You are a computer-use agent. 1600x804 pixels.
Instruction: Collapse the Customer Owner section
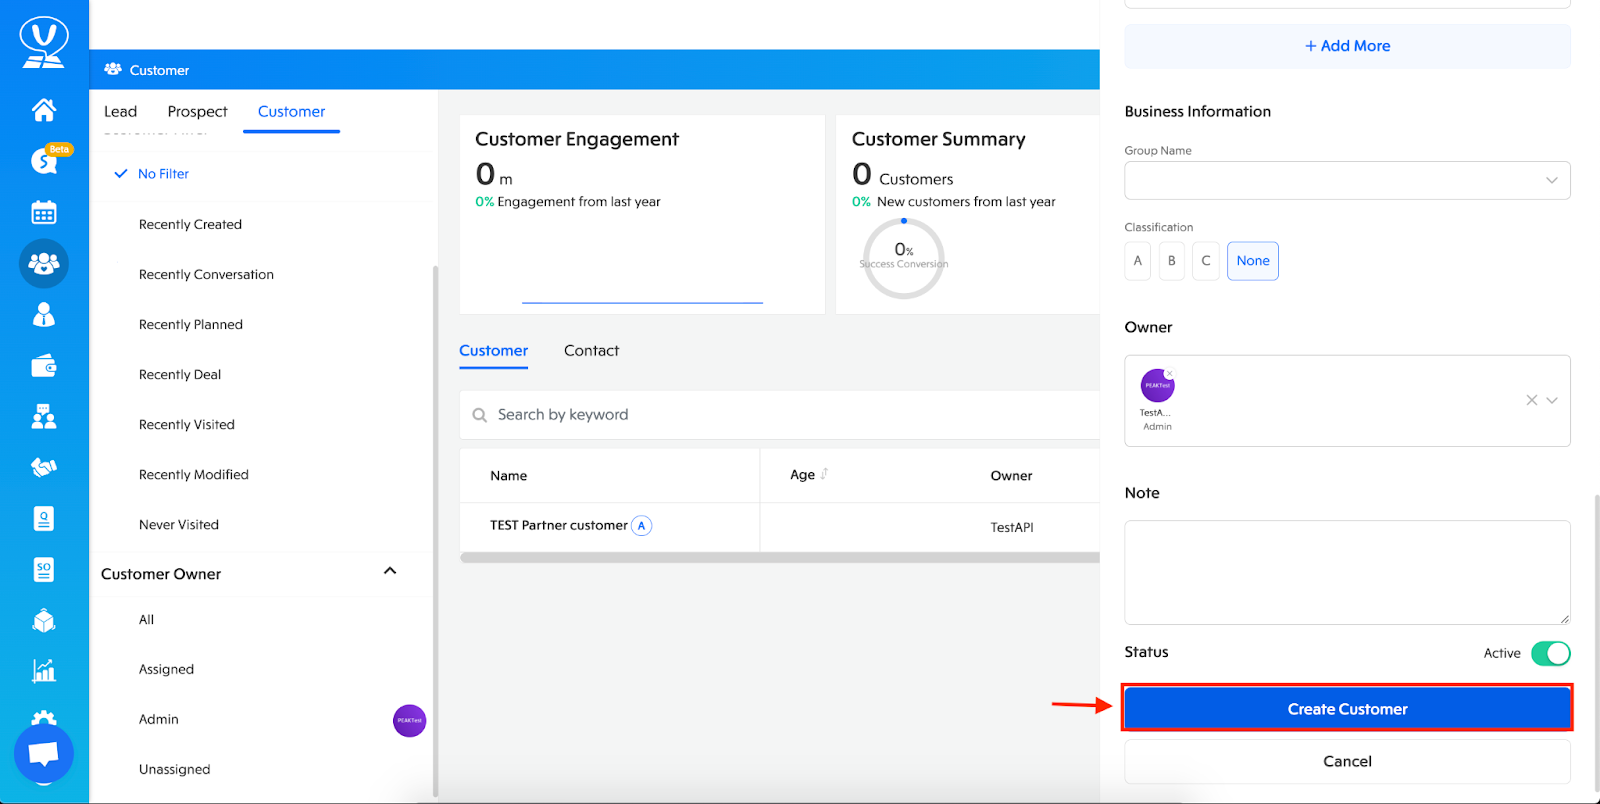[390, 571]
